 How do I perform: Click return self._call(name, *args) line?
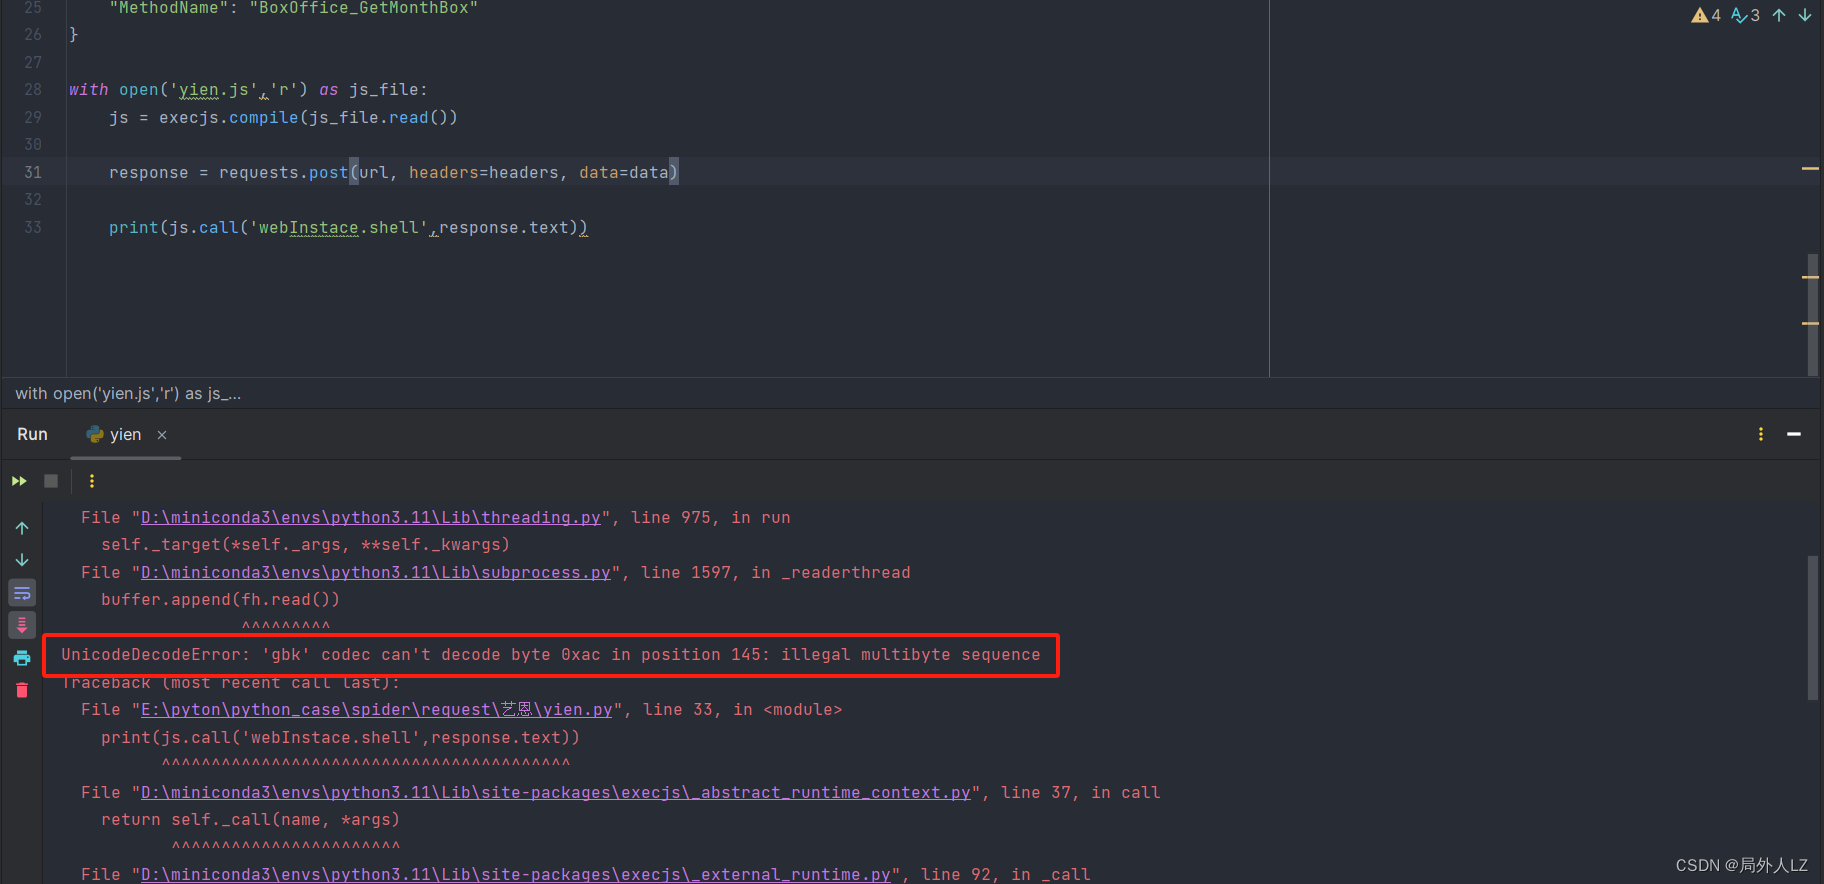pos(250,819)
